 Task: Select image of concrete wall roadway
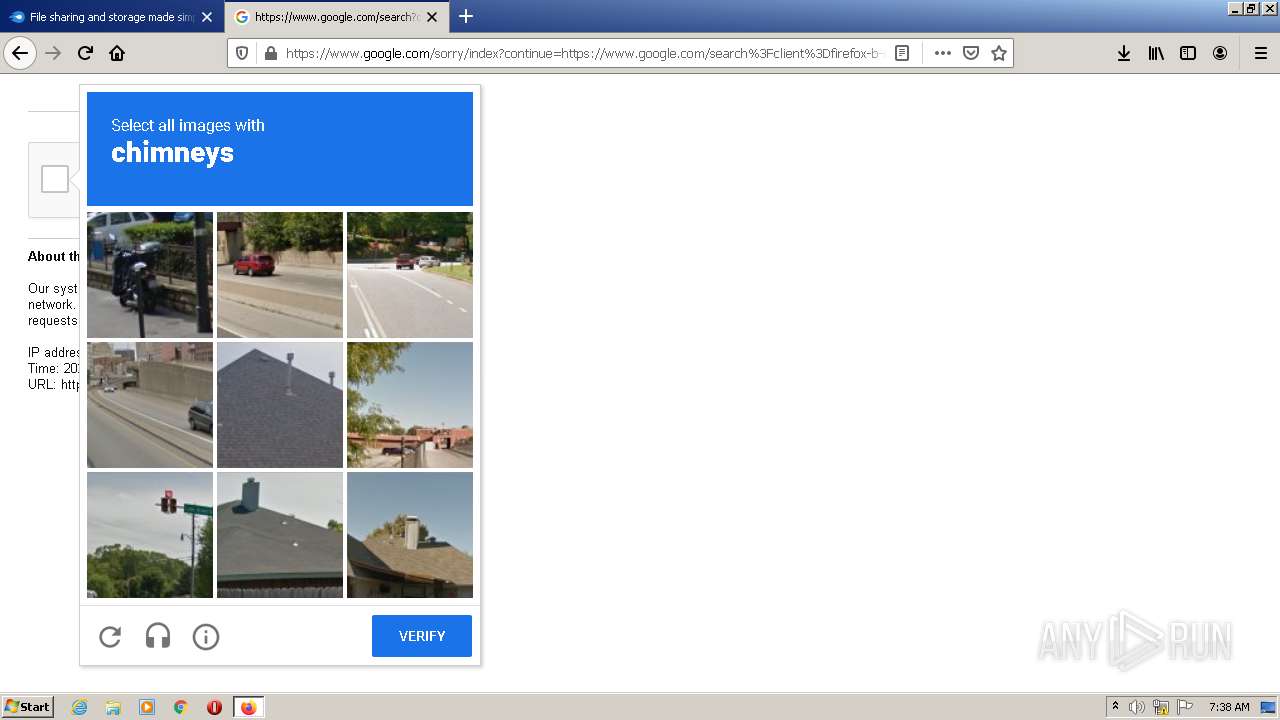click(150, 405)
